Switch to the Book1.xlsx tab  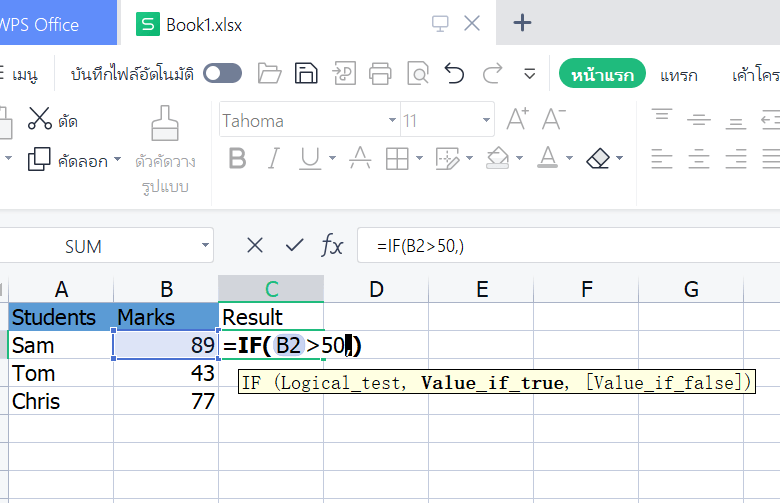pyautogui.click(x=306, y=23)
